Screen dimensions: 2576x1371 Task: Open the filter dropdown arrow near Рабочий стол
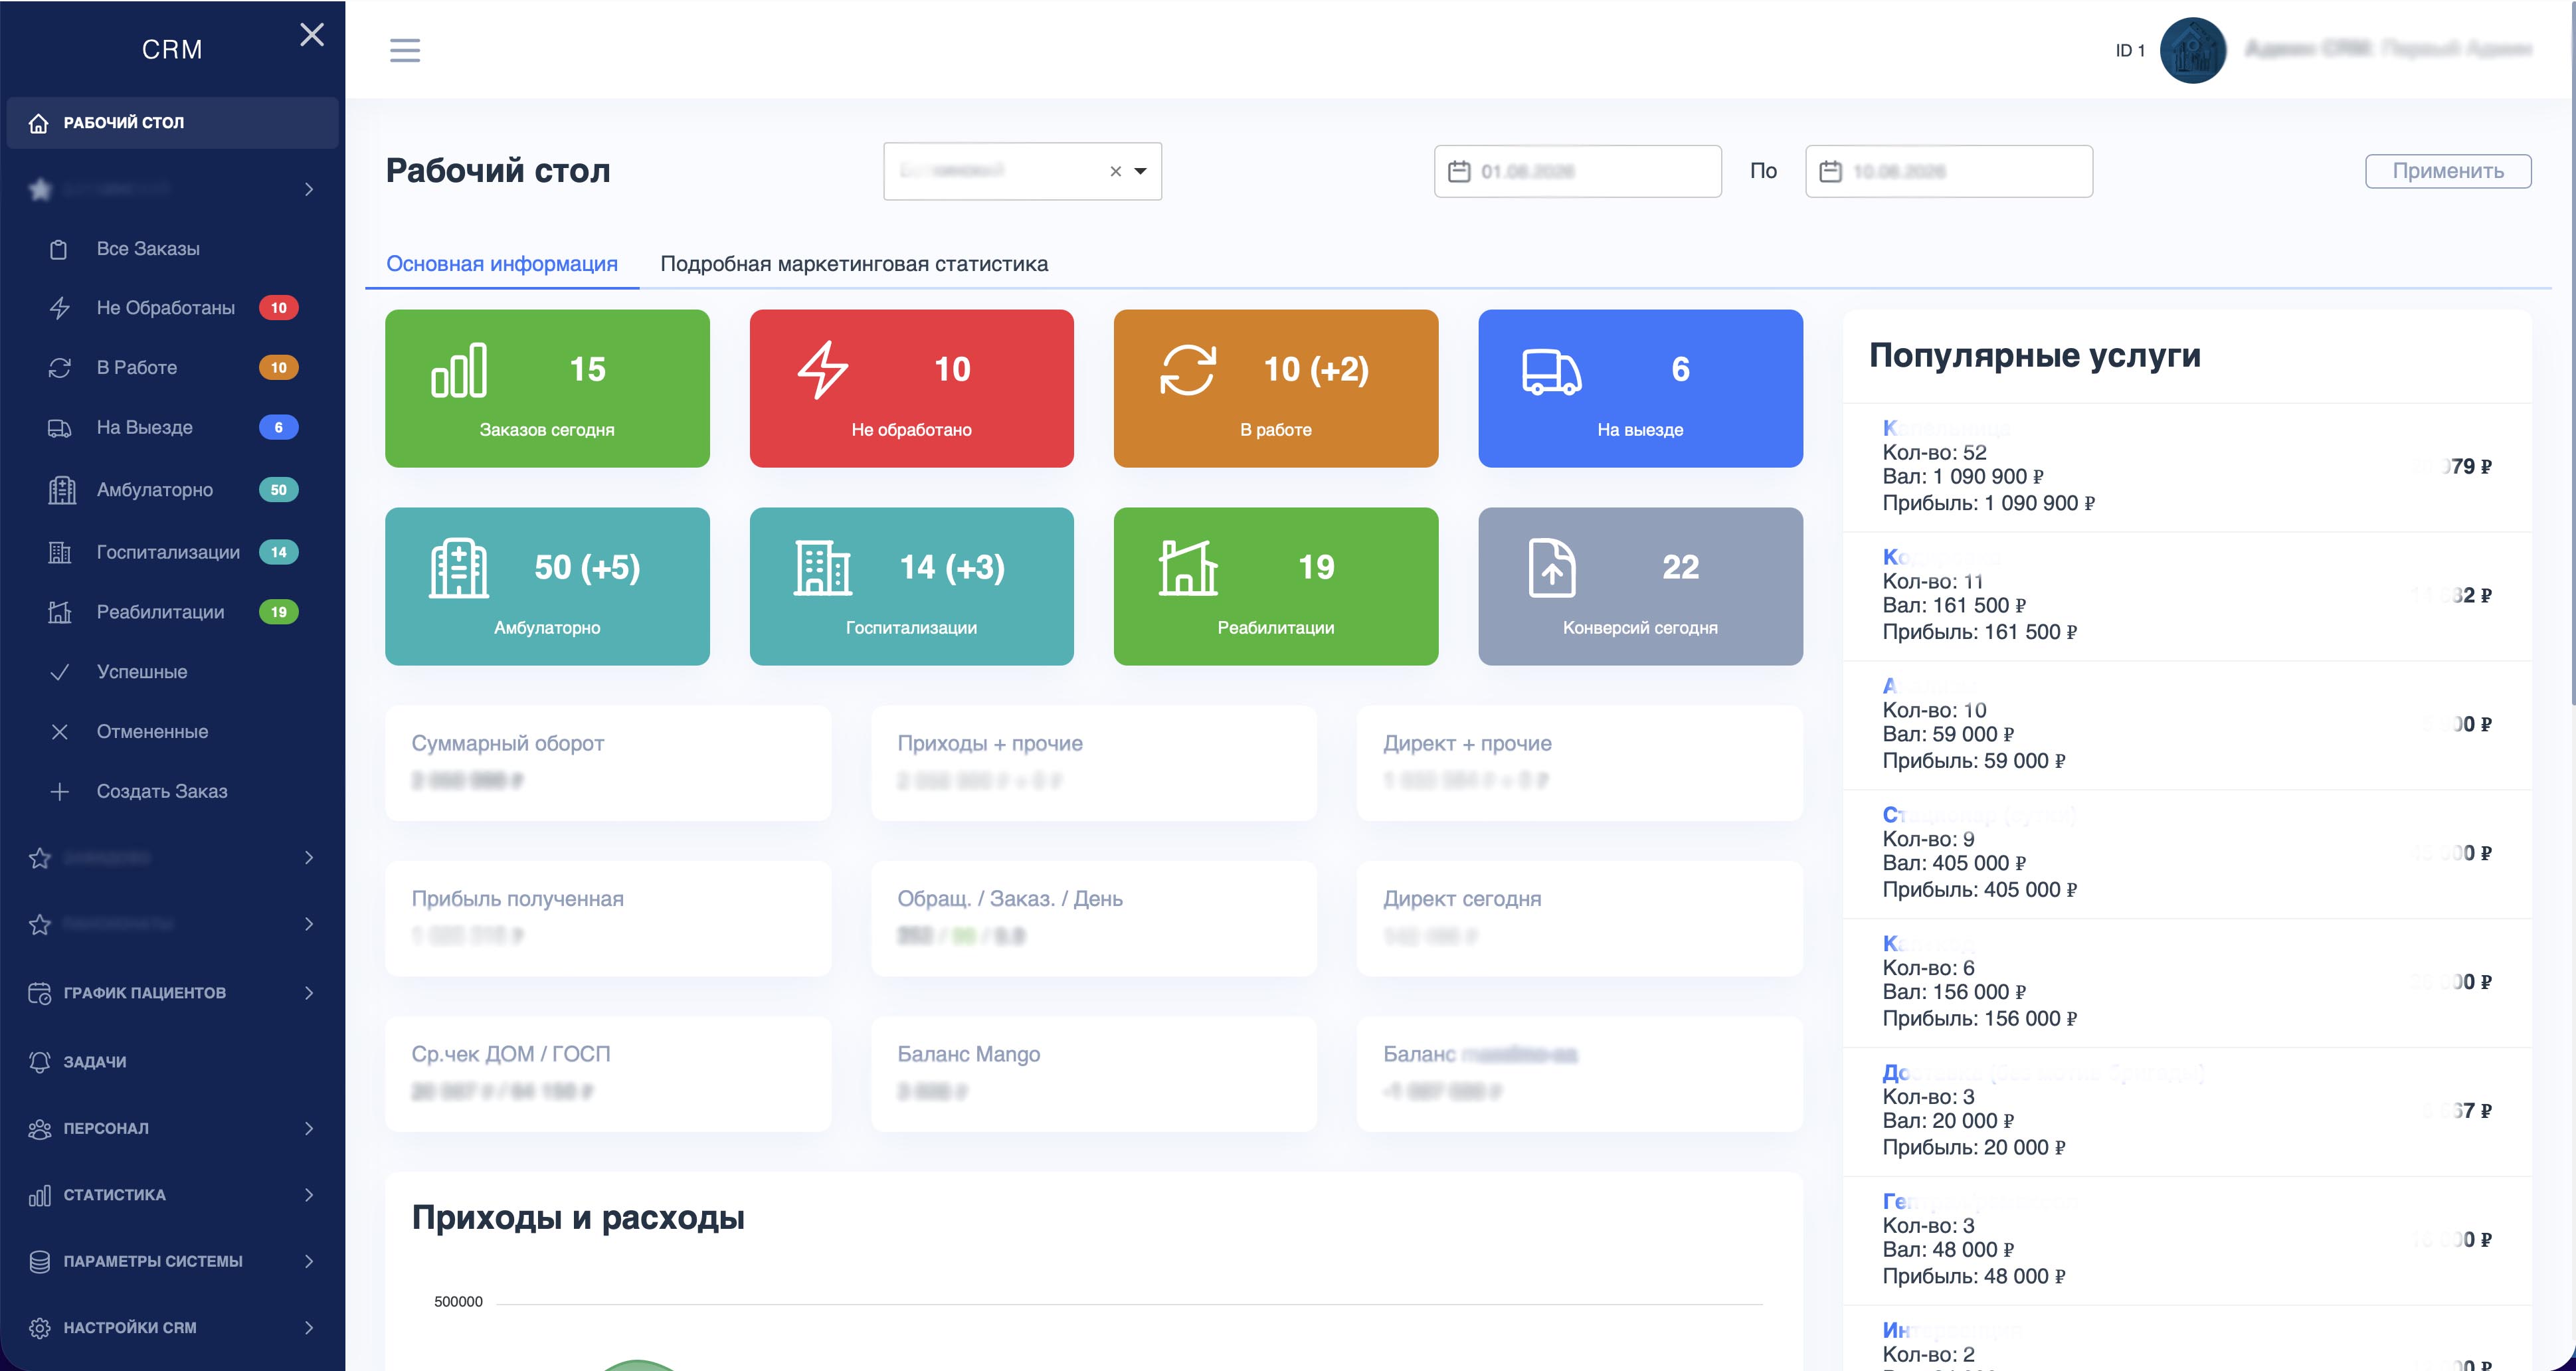(1140, 172)
